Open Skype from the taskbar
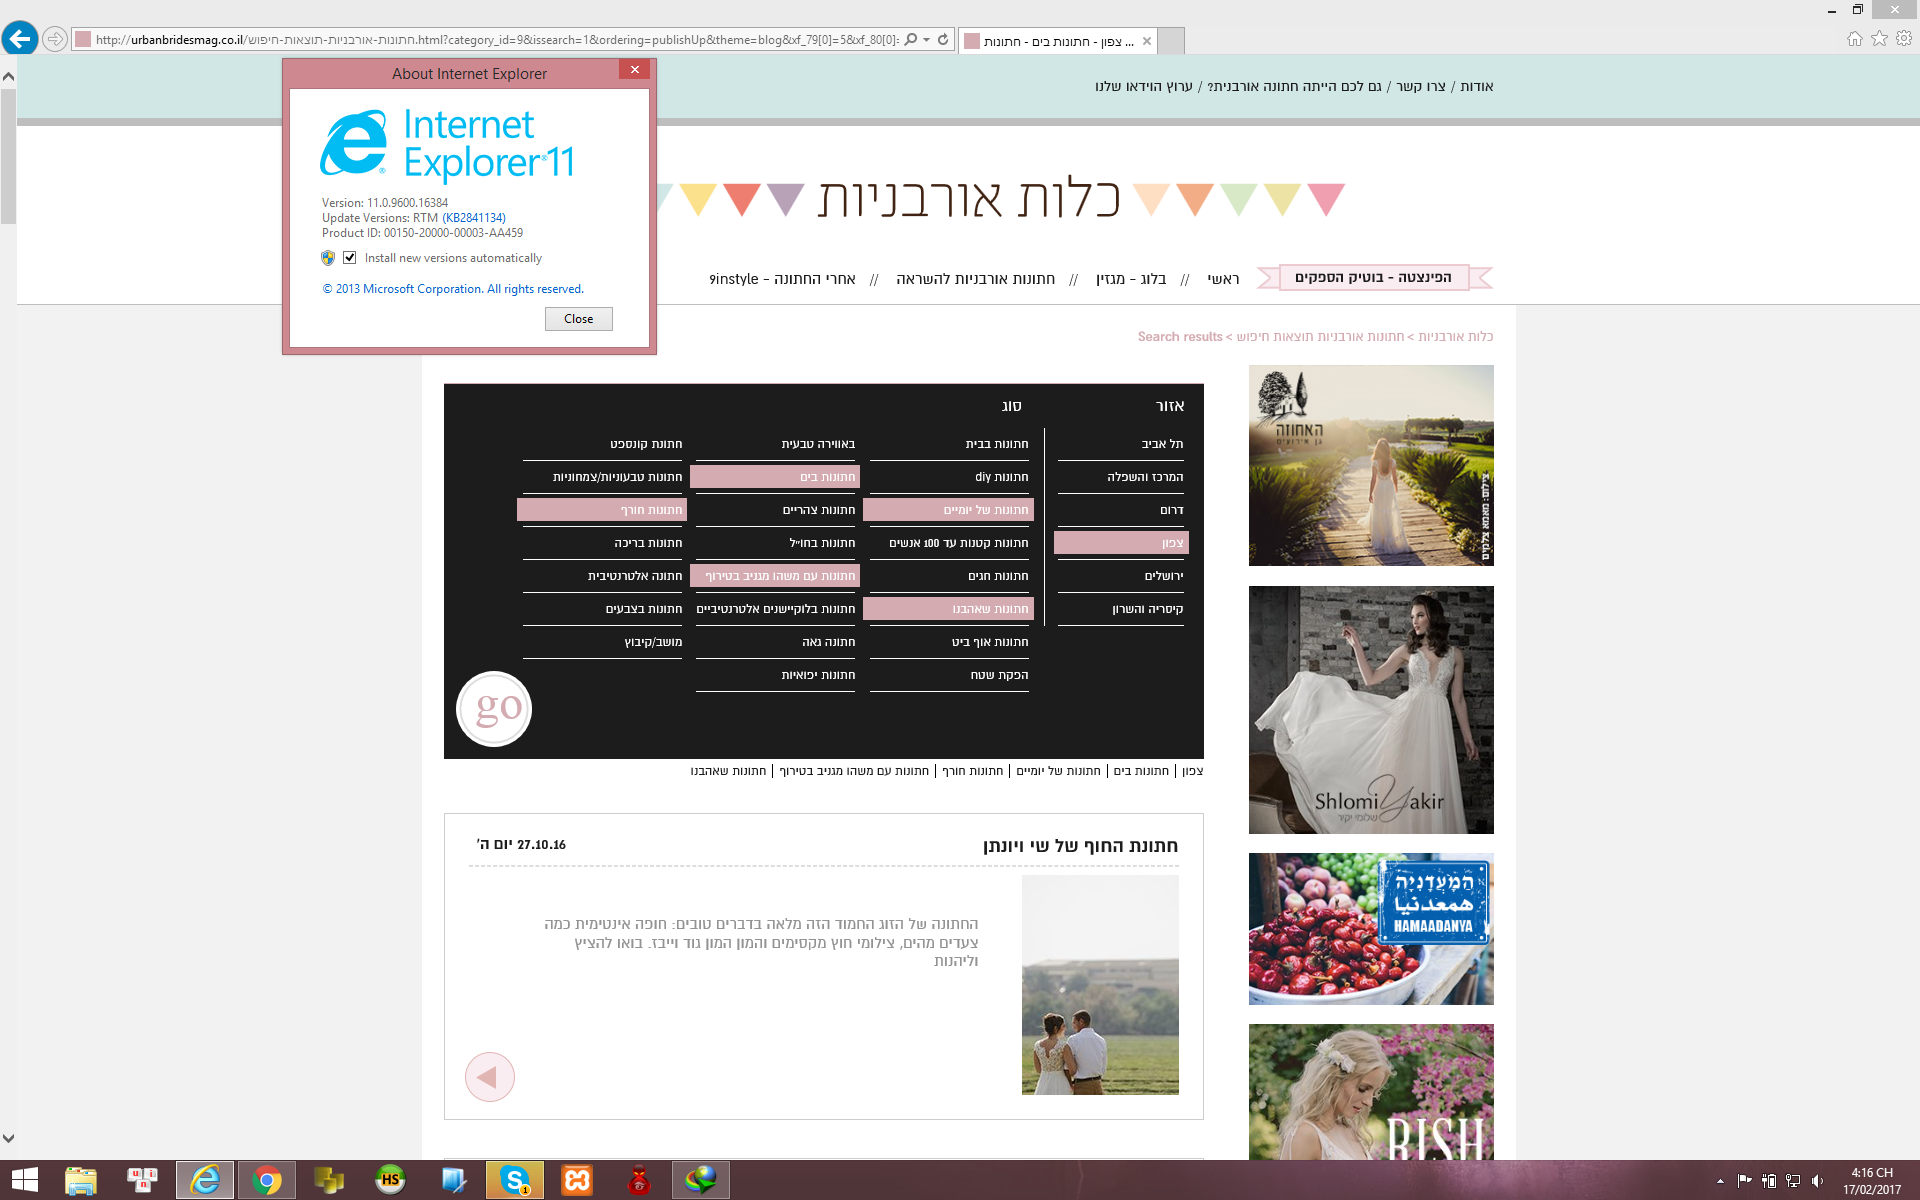Viewport: 1920px width, 1200px height. point(515,1180)
